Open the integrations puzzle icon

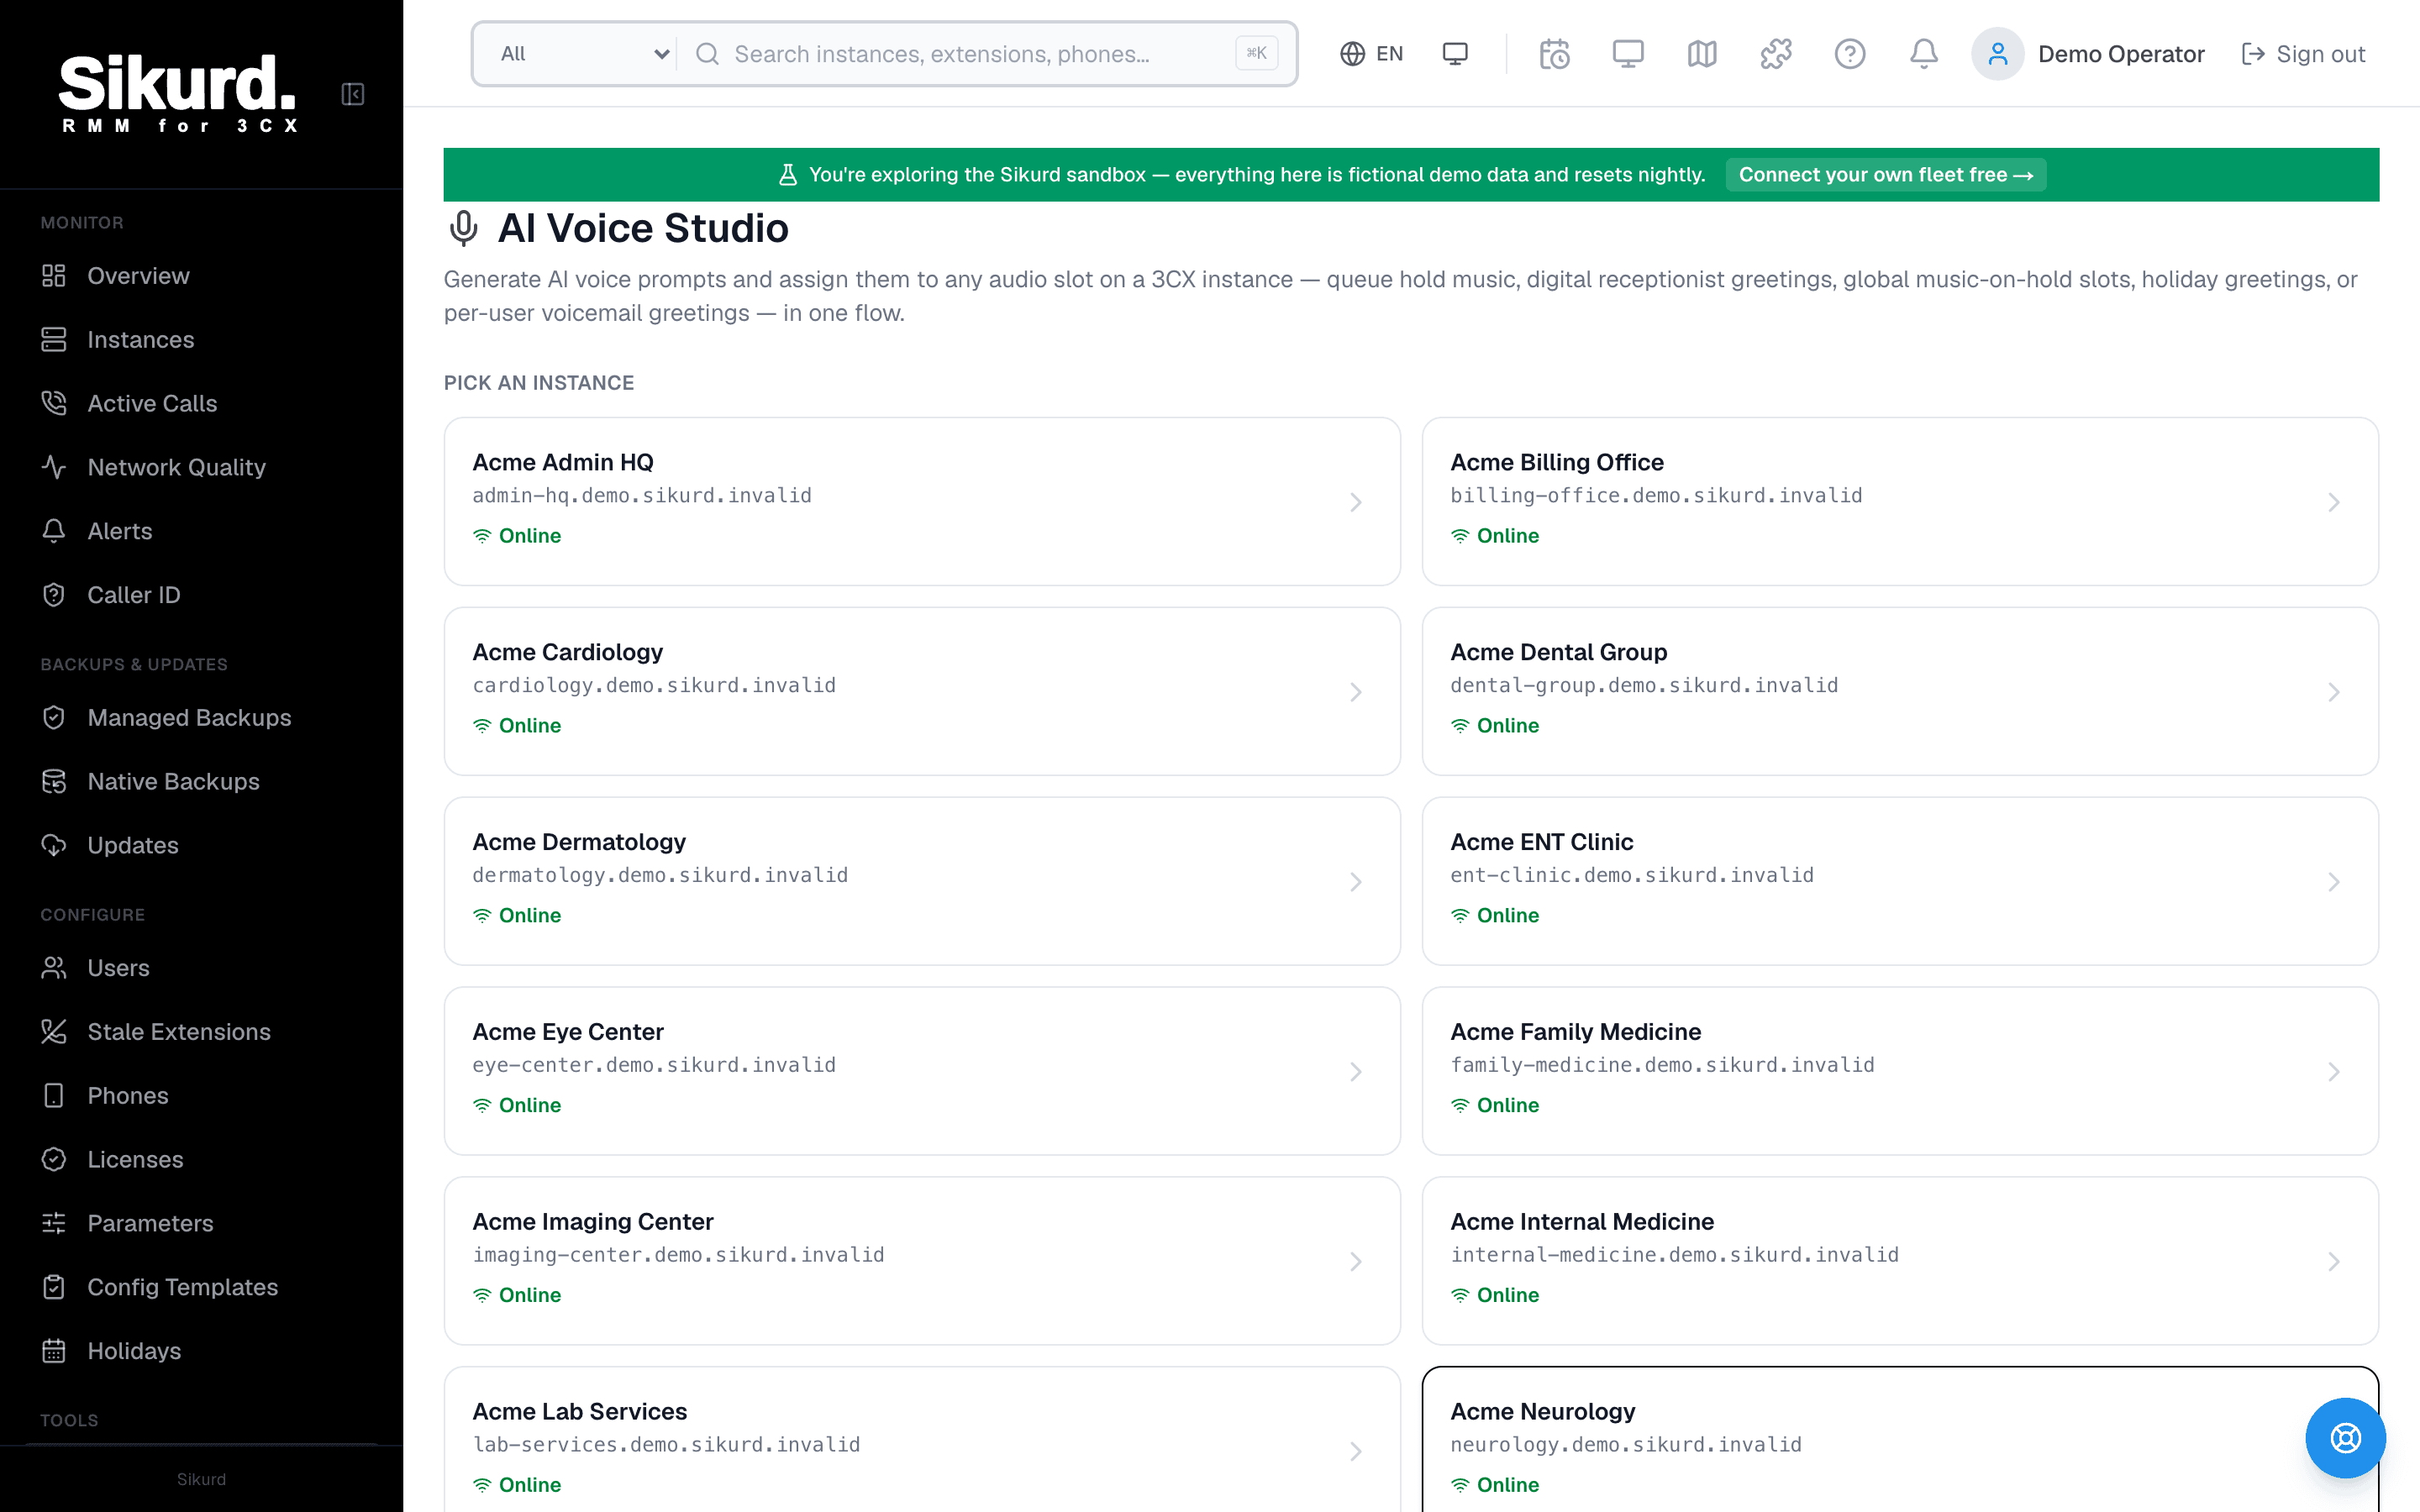tap(1776, 54)
